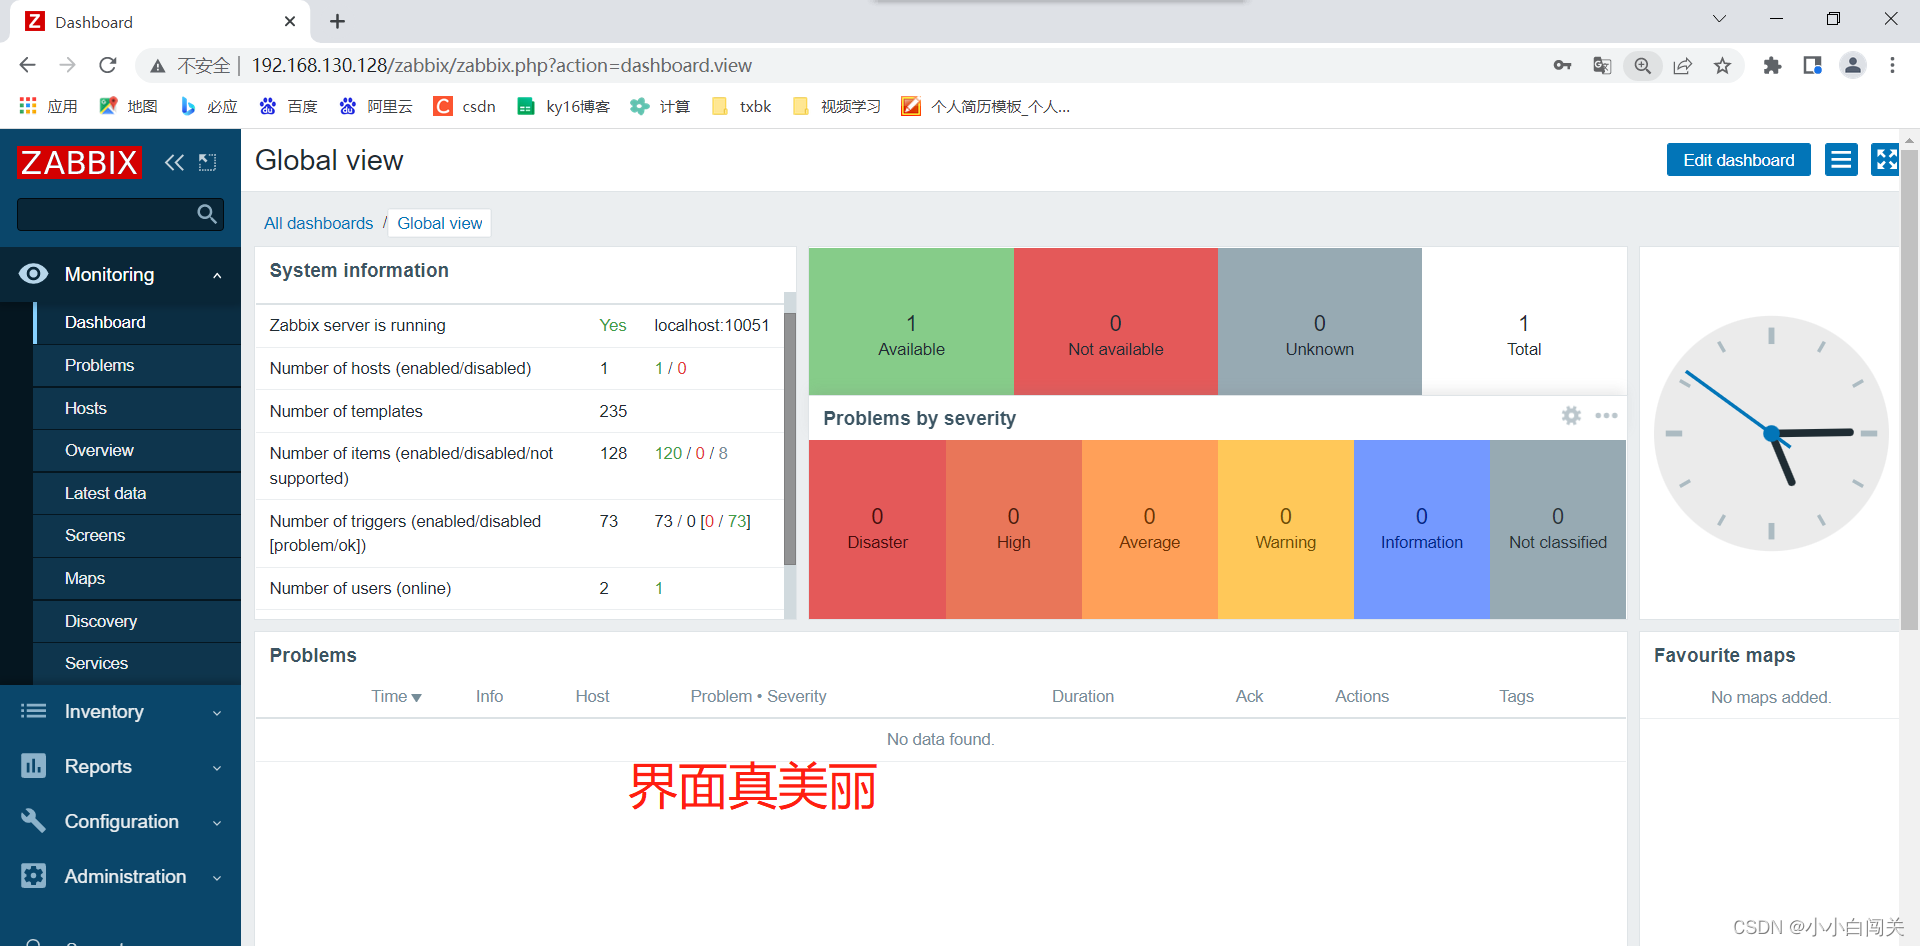Click the browser address bar URL

[501, 65]
